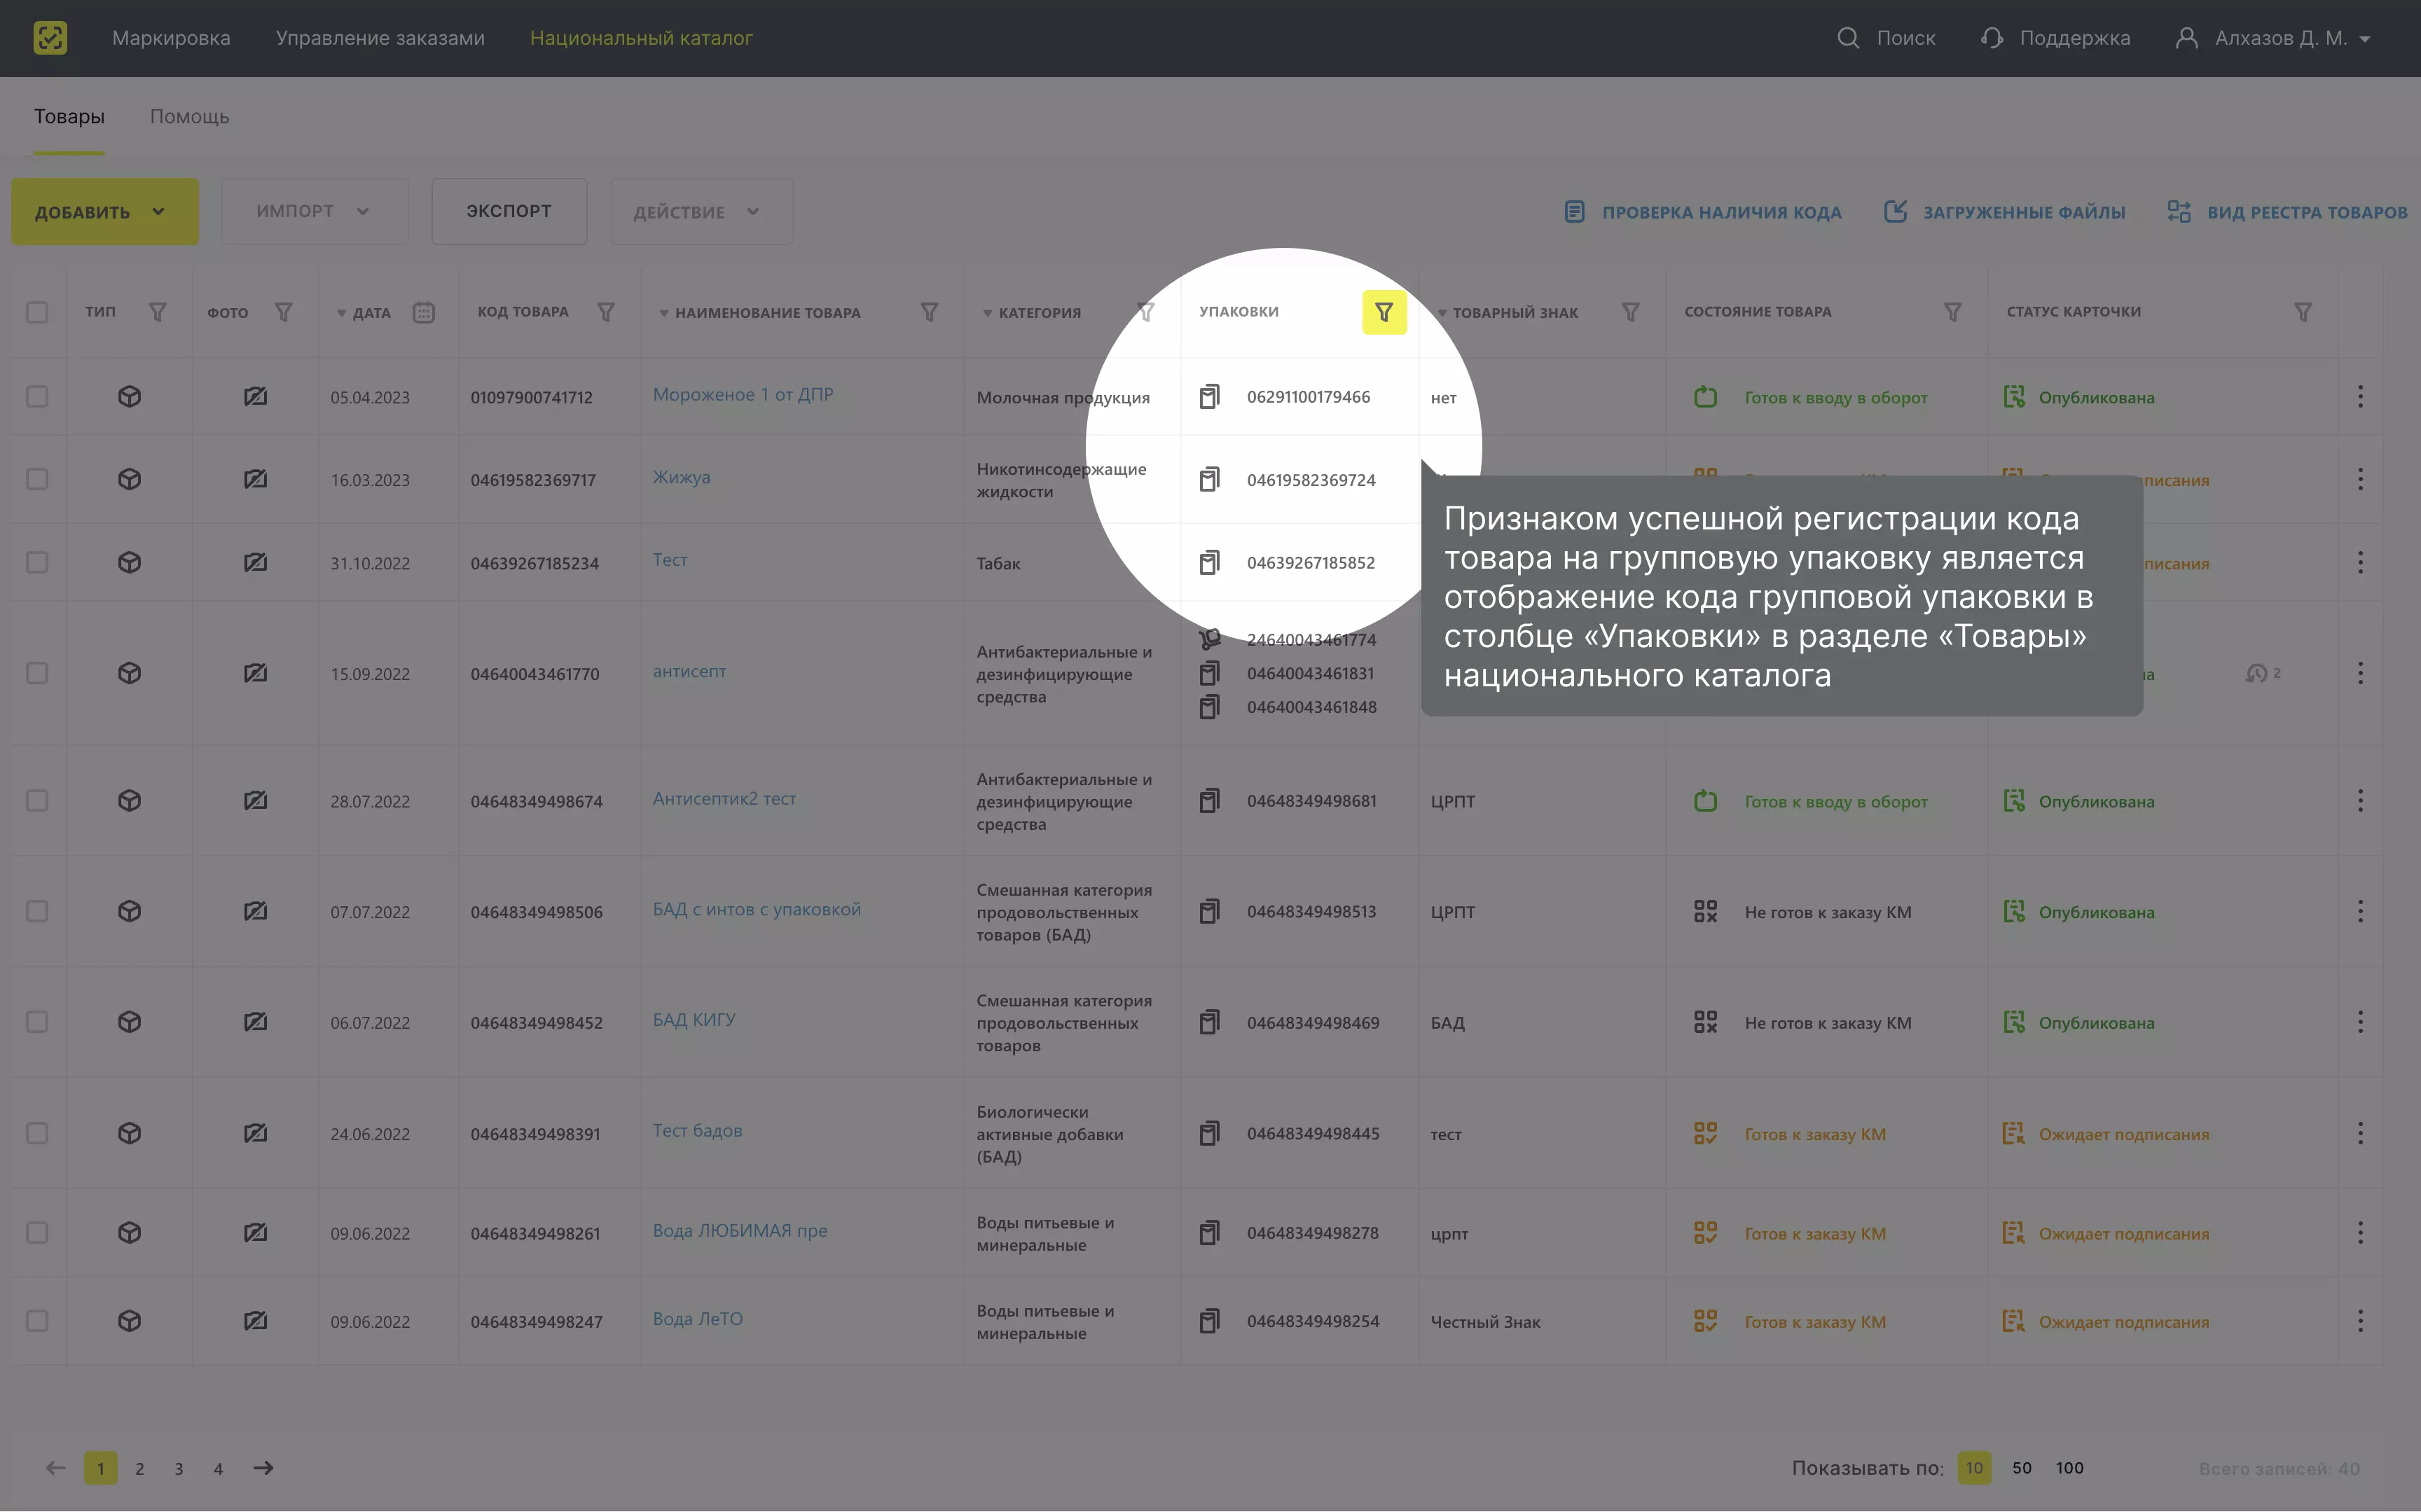Image resolution: width=2421 pixels, height=1512 pixels.
Task: Open filter for Код товара column
Action: pyautogui.click(x=606, y=312)
